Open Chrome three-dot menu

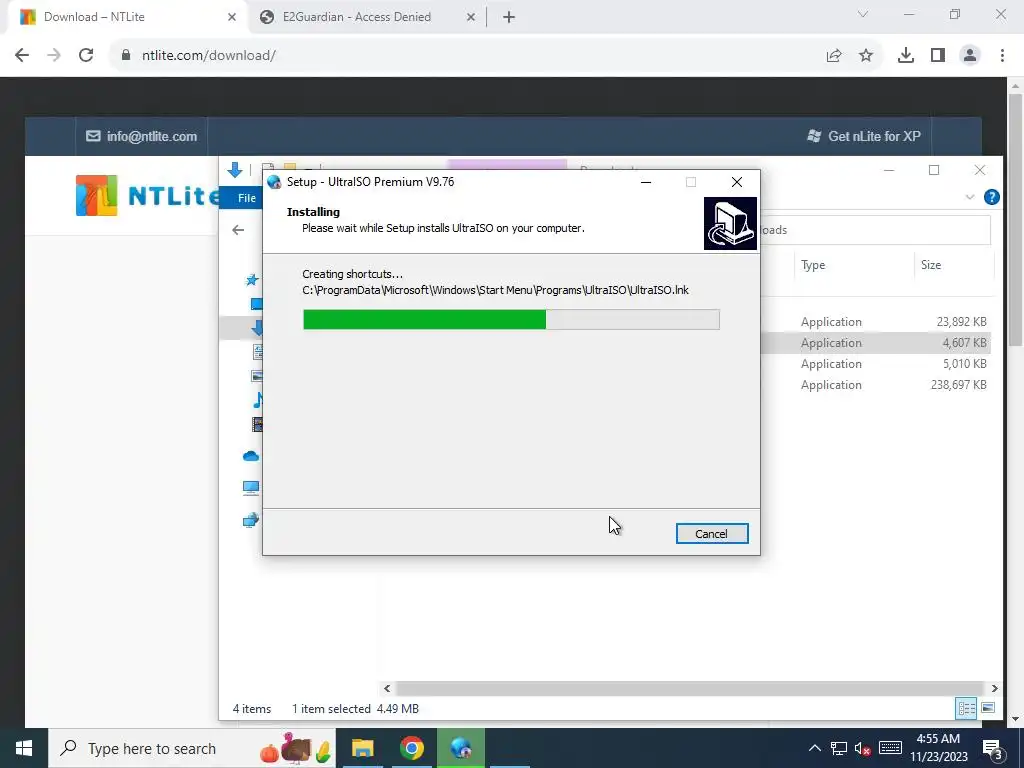click(x=1002, y=56)
